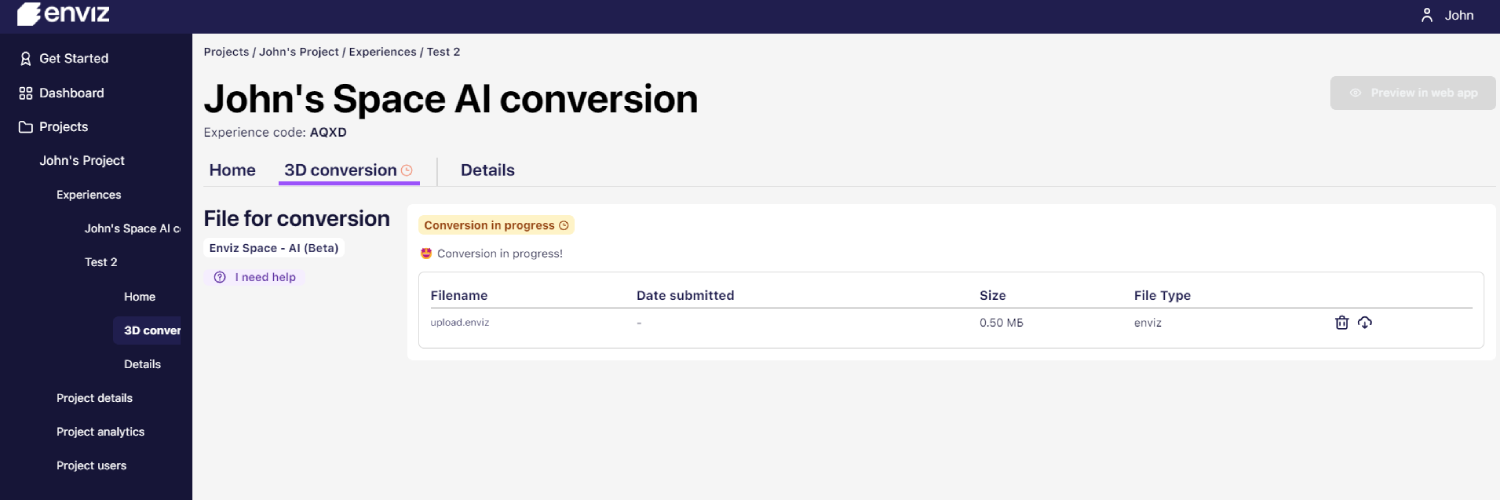
Task: Click the Filename column header
Action: (x=459, y=296)
